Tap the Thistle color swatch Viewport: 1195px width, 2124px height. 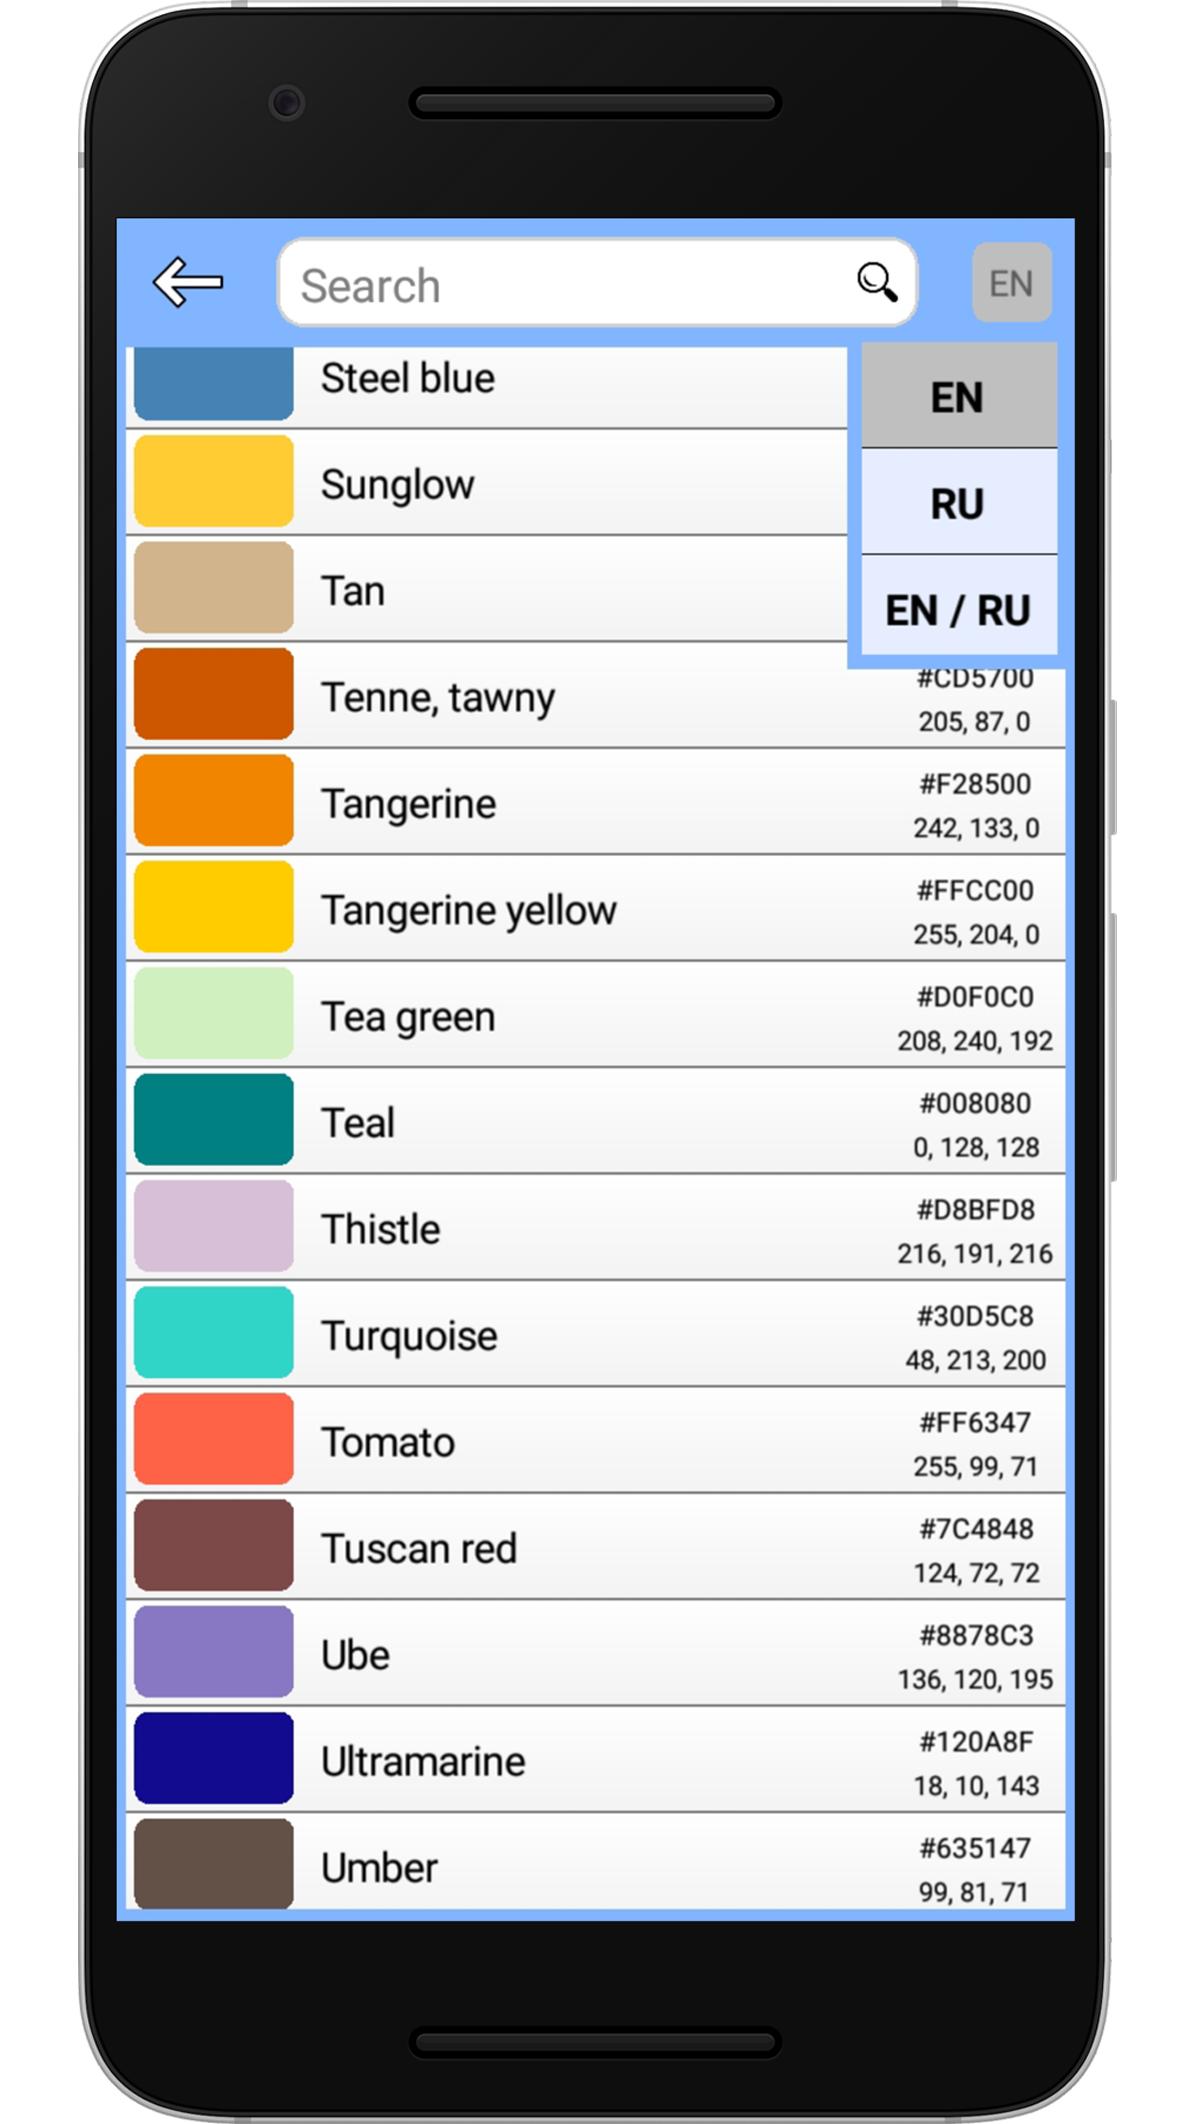click(x=214, y=1226)
